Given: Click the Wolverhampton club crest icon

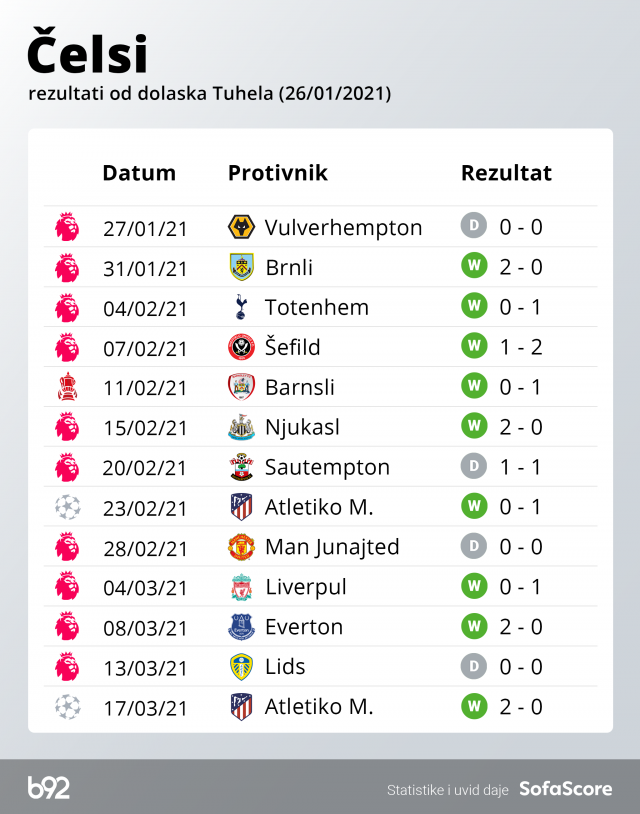Looking at the screenshot, I should [241, 227].
